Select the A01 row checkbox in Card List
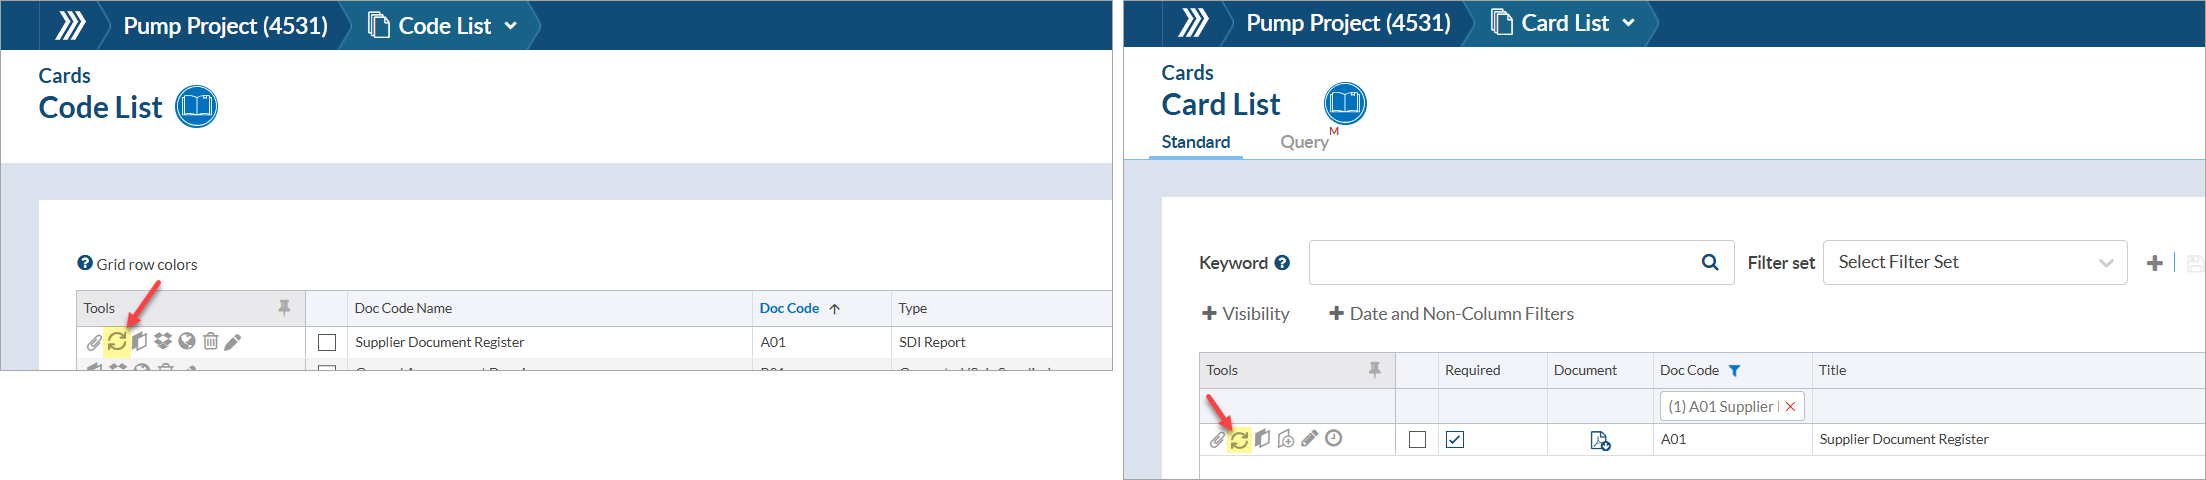The image size is (2206, 480). [x=1417, y=439]
